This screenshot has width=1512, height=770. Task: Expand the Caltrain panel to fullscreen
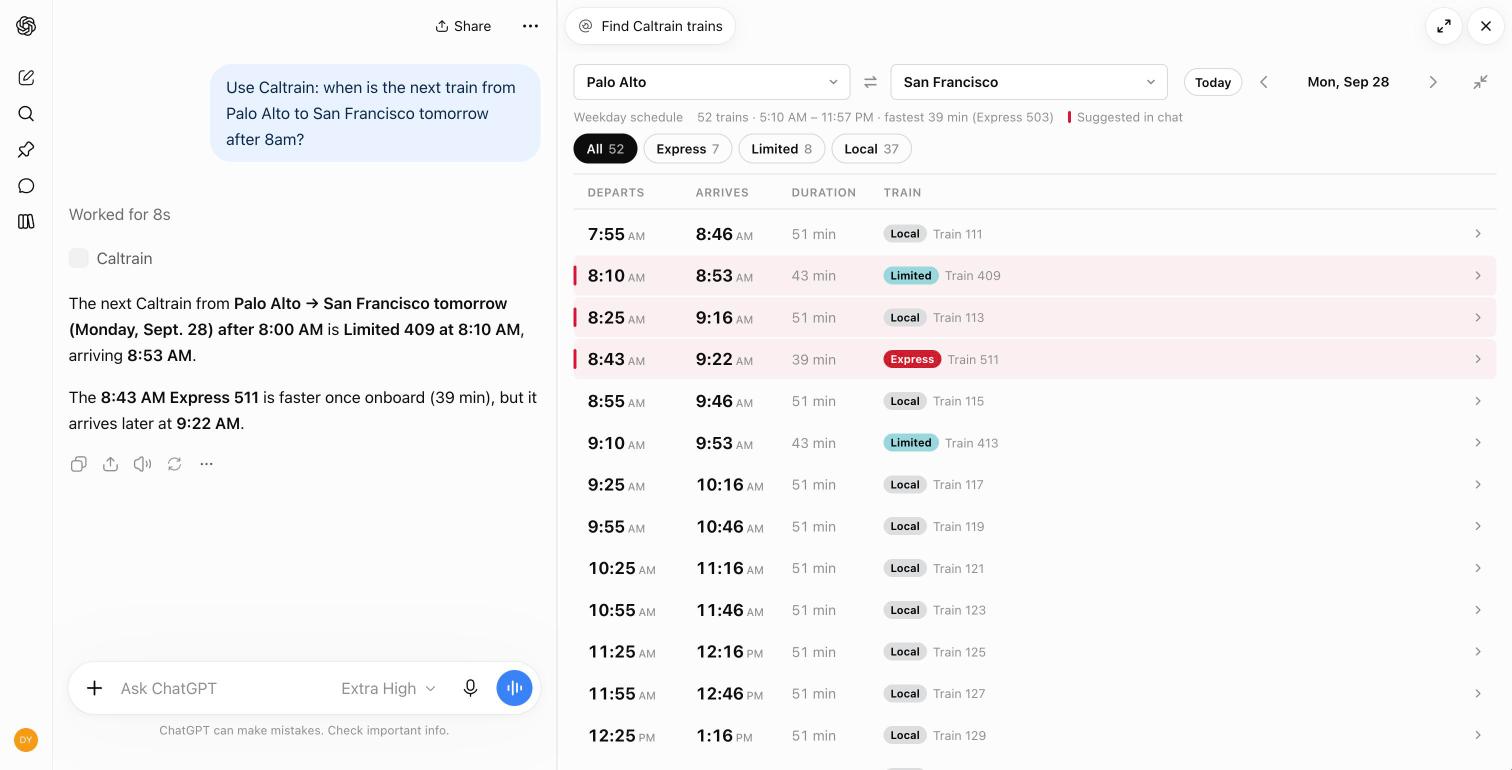point(1444,26)
